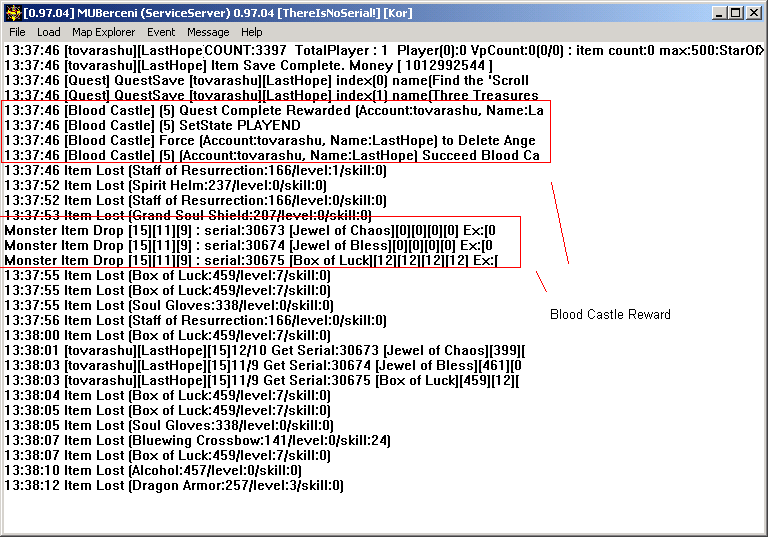768x537 pixels.
Task: Click the Blood Castle Reward annotation label
Action: 610,315
